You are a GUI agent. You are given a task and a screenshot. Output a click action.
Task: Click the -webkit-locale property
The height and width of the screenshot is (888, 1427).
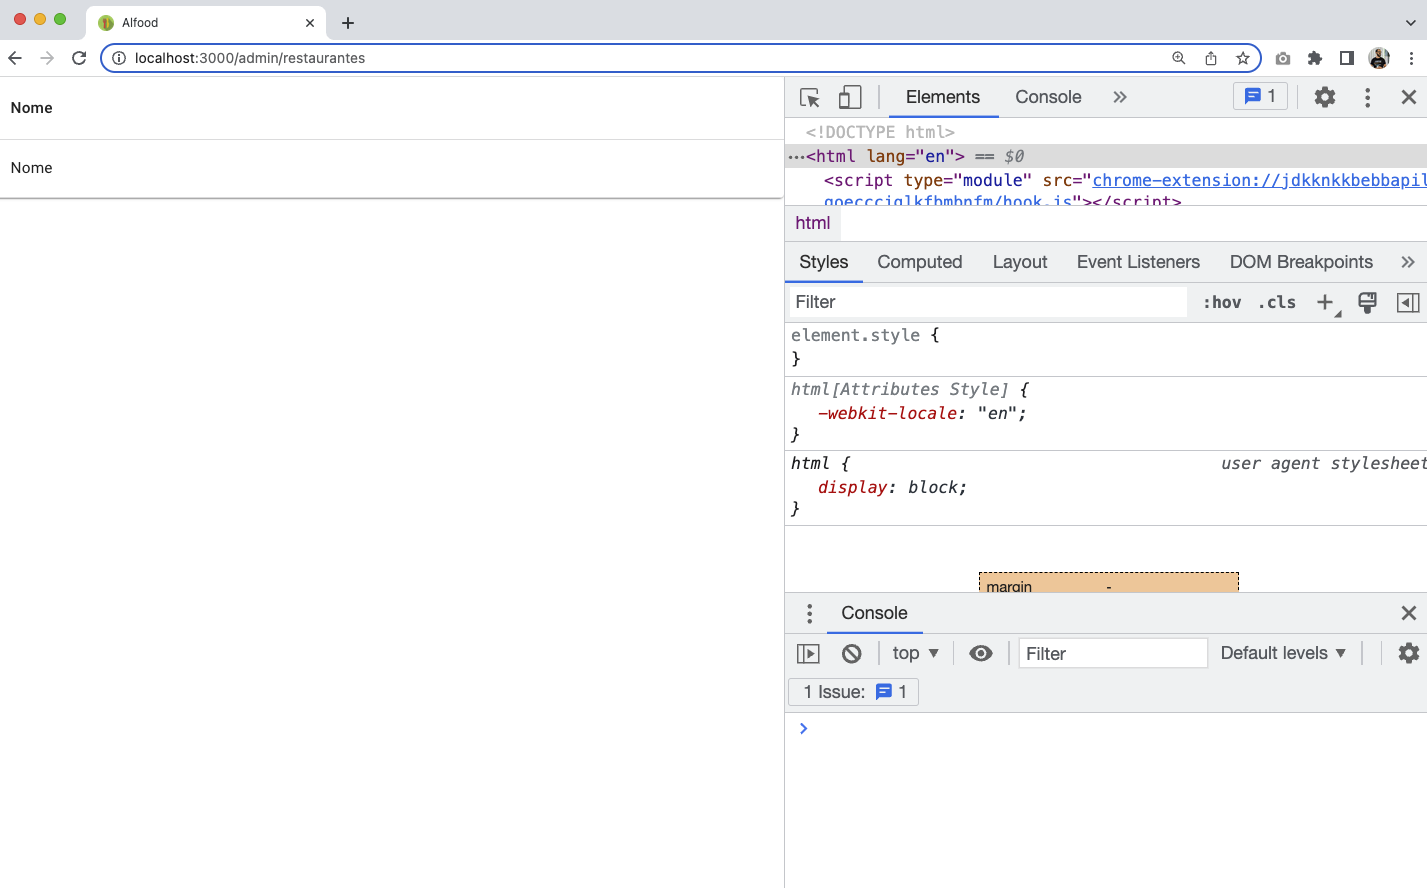pyautogui.click(x=887, y=413)
